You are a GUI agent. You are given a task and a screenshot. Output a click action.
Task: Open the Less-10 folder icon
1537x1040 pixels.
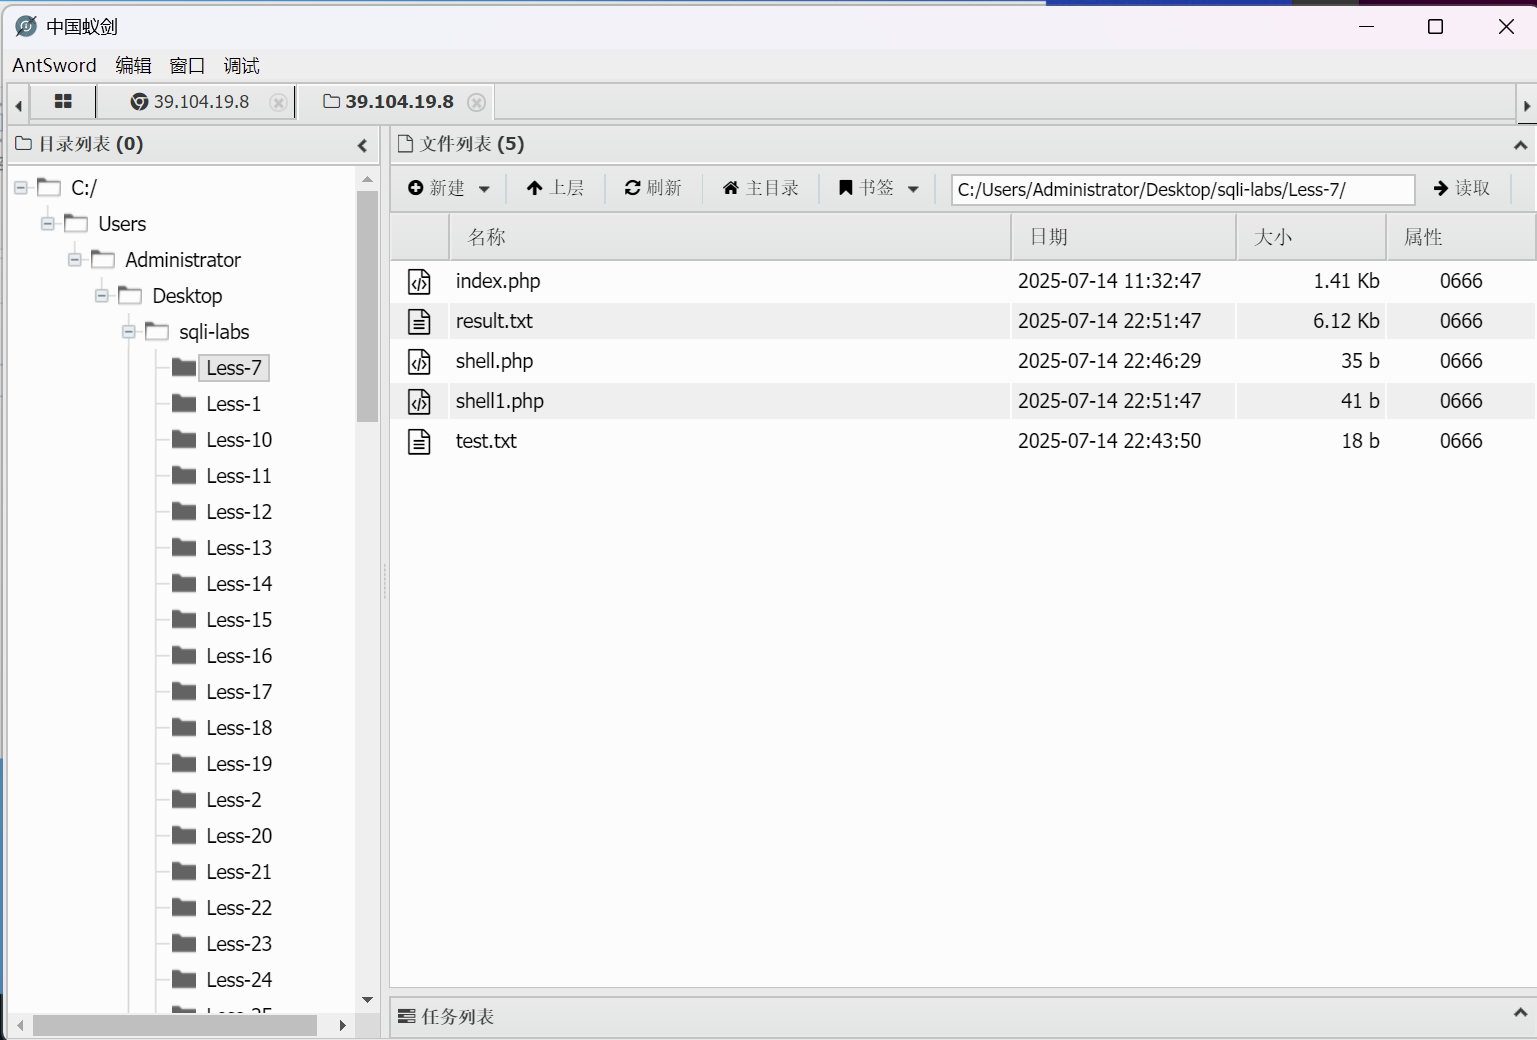point(184,439)
